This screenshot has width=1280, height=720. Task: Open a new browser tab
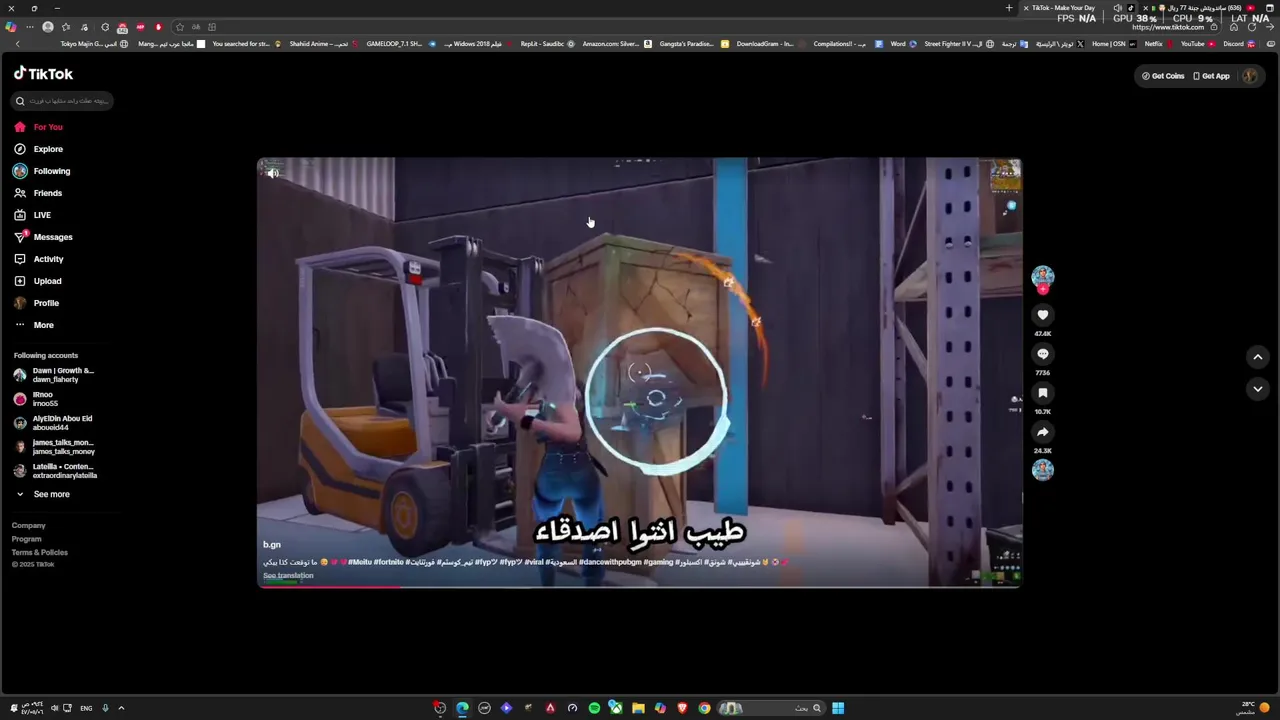(x=1009, y=8)
